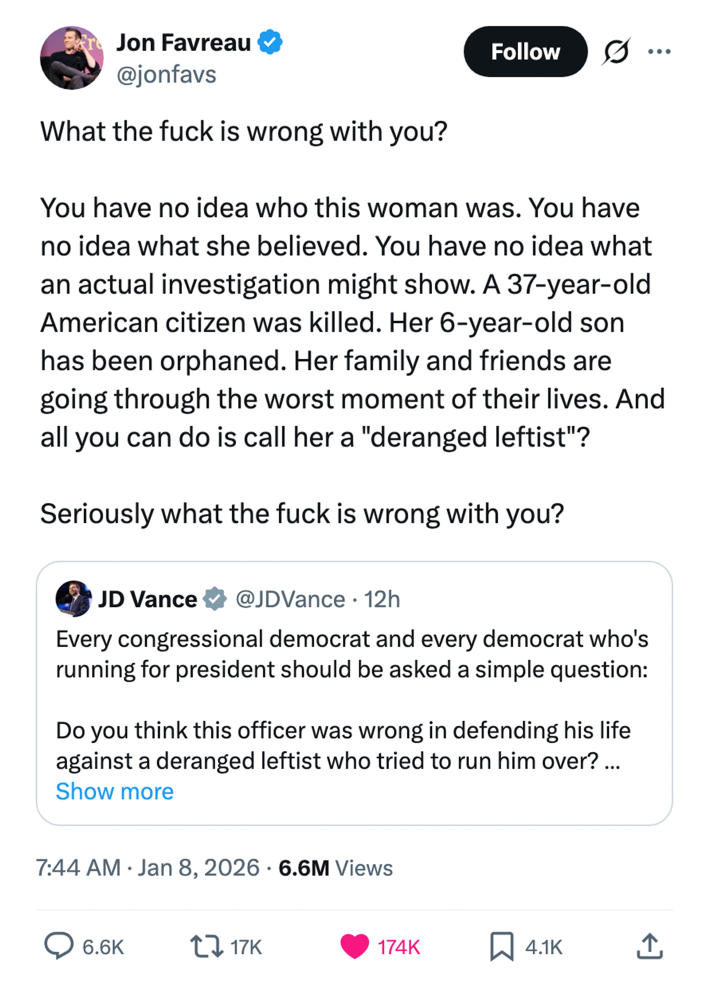This screenshot has height=1002, width=720.
Task: Click the Grok icon next to Follow
Action: [614, 51]
